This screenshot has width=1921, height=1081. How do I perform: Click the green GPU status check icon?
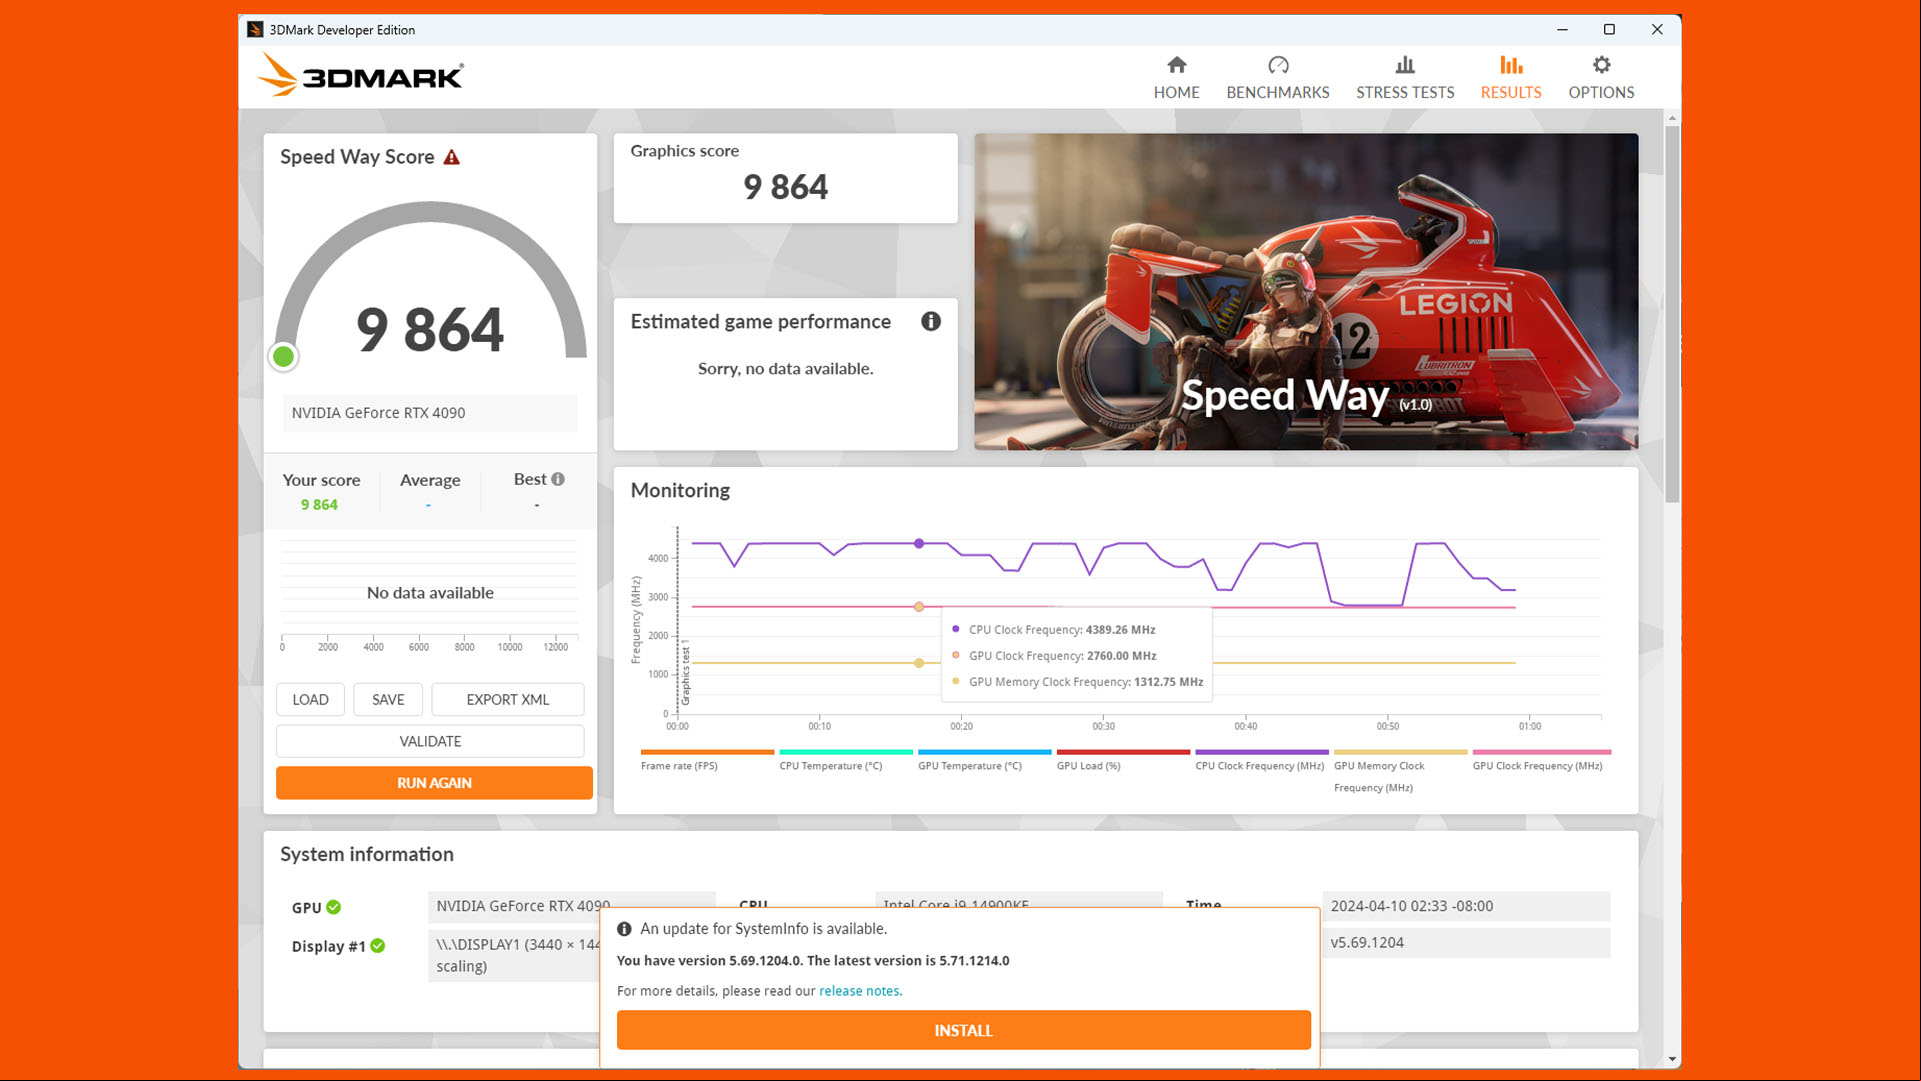(334, 907)
